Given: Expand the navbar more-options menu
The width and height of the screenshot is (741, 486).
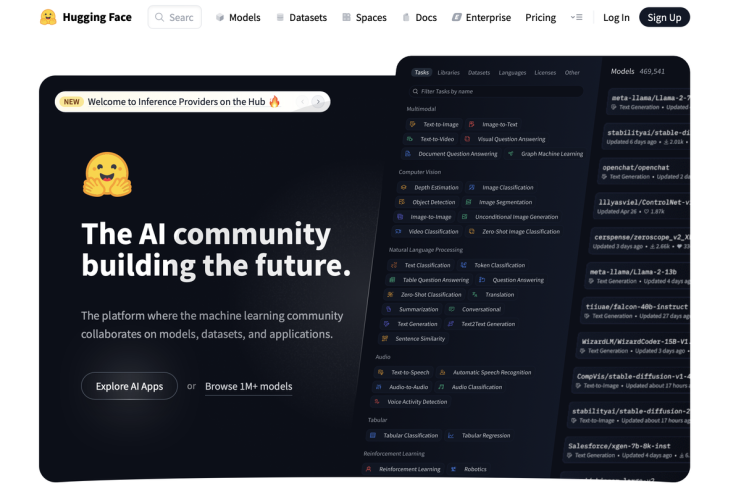Looking at the screenshot, I should pos(576,17).
